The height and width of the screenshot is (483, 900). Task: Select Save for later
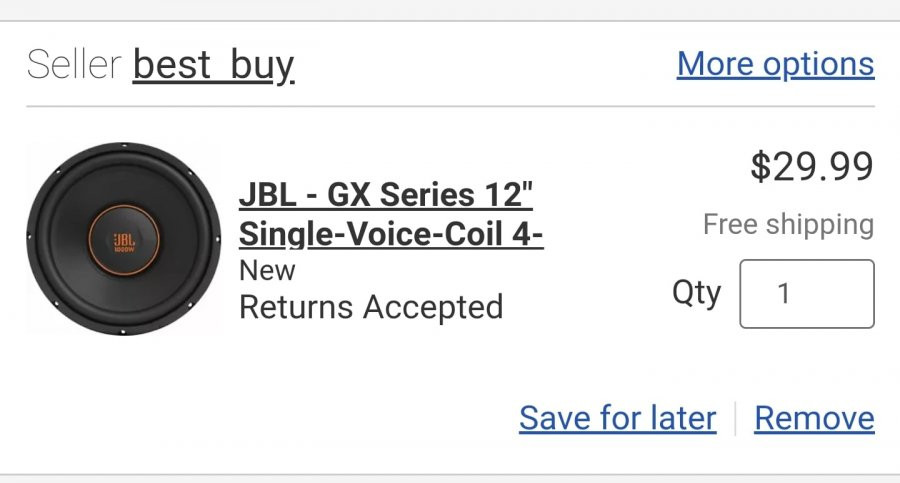click(618, 418)
